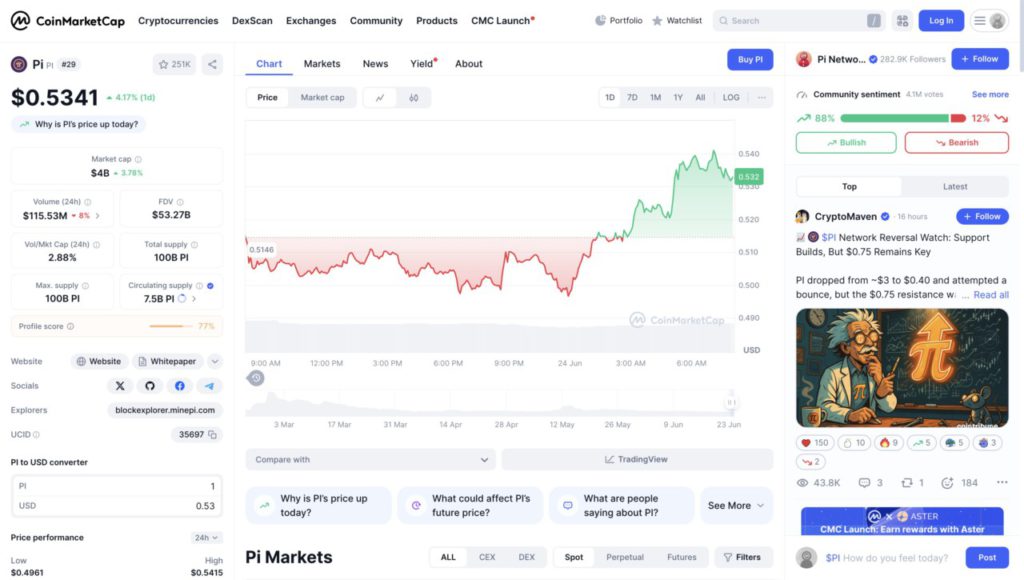Vote Bullish on community sentiment
Screen dimensions: 1024x580
846,143
